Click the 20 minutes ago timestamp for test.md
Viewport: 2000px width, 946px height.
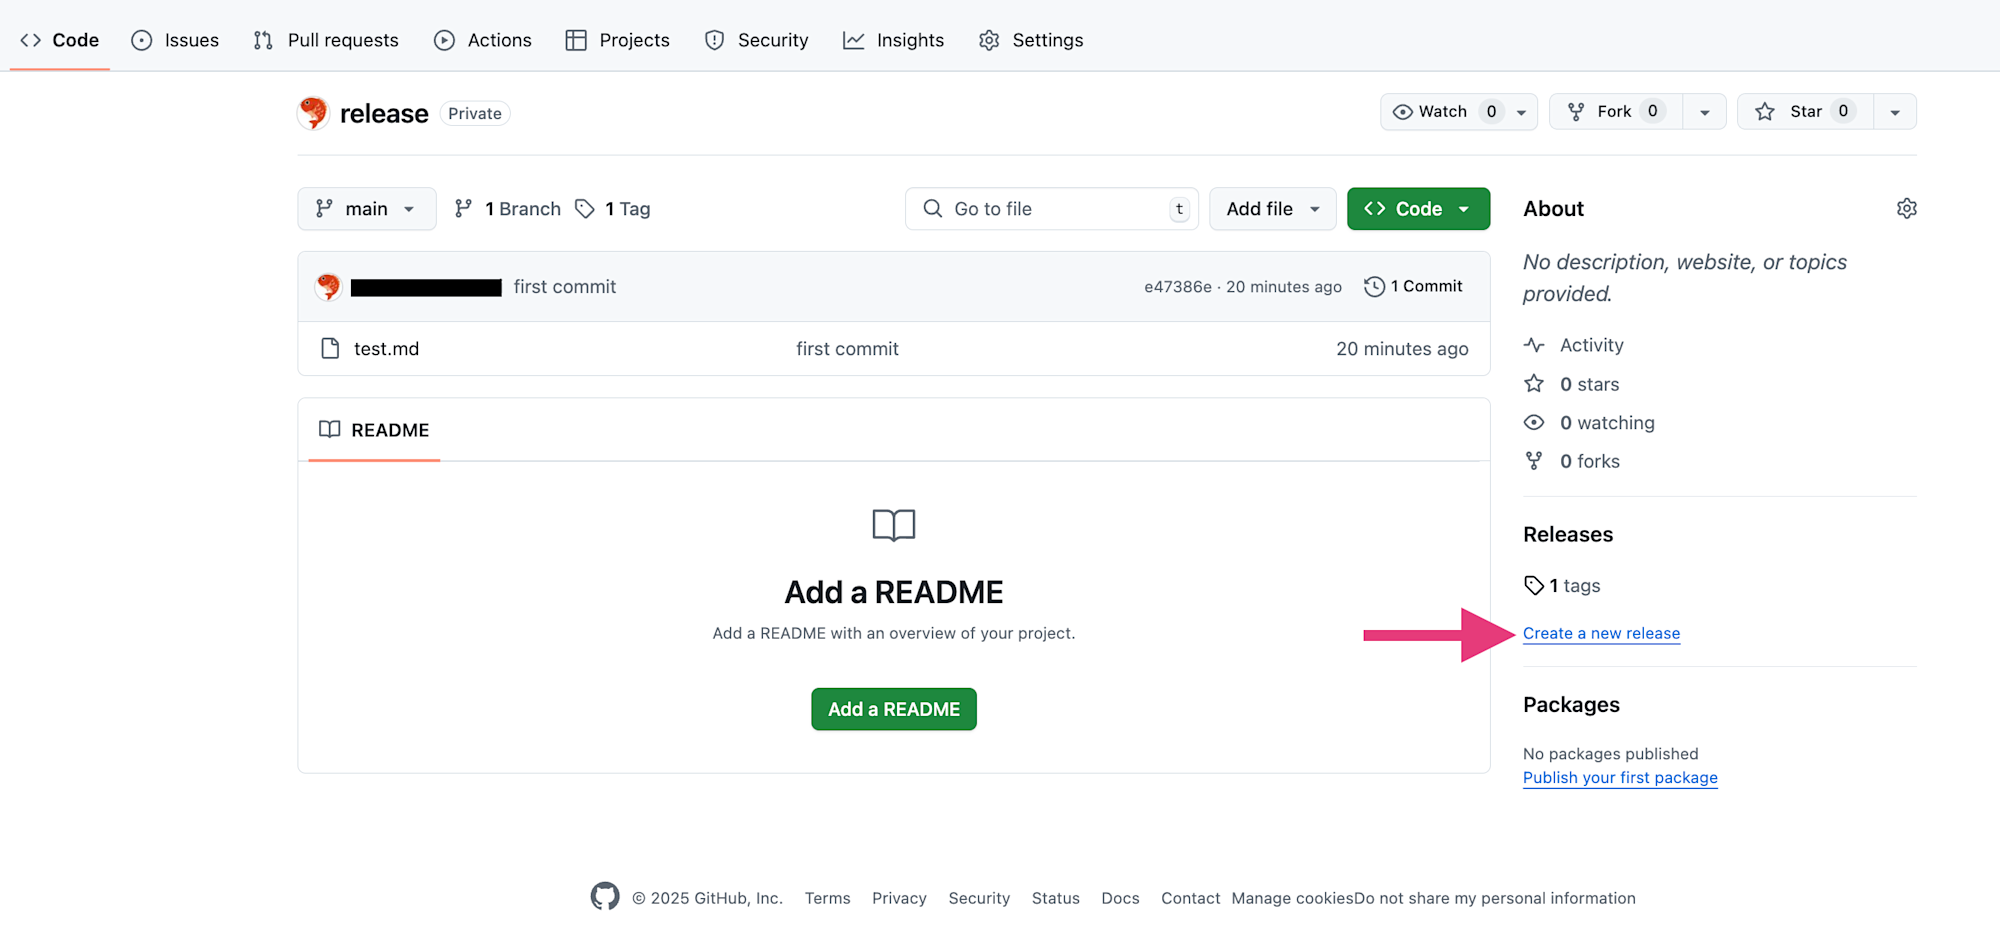[x=1402, y=349]
